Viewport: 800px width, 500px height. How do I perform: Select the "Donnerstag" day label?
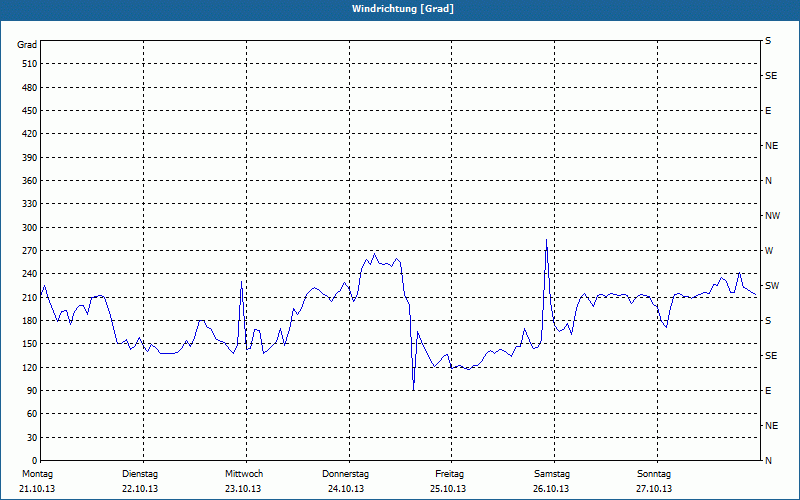(x=345, y=474)
